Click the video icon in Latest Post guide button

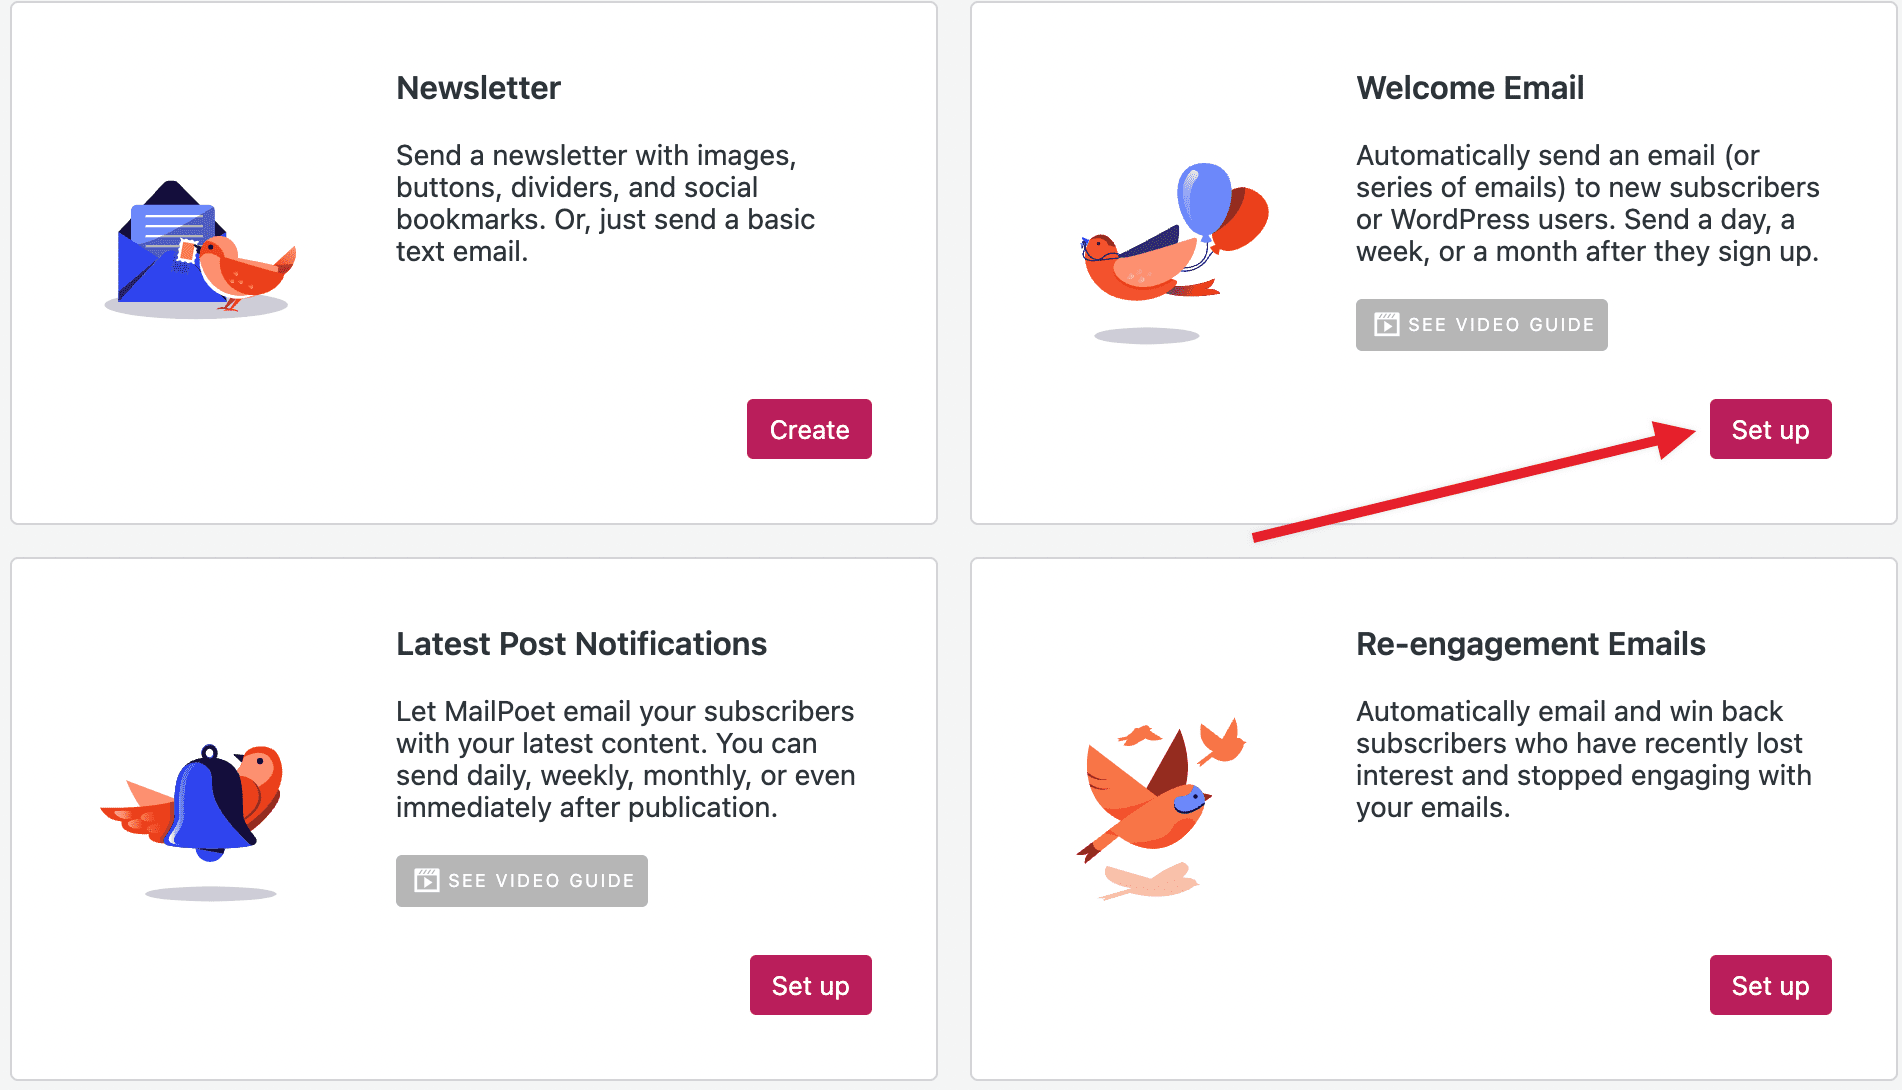[427, 881]
